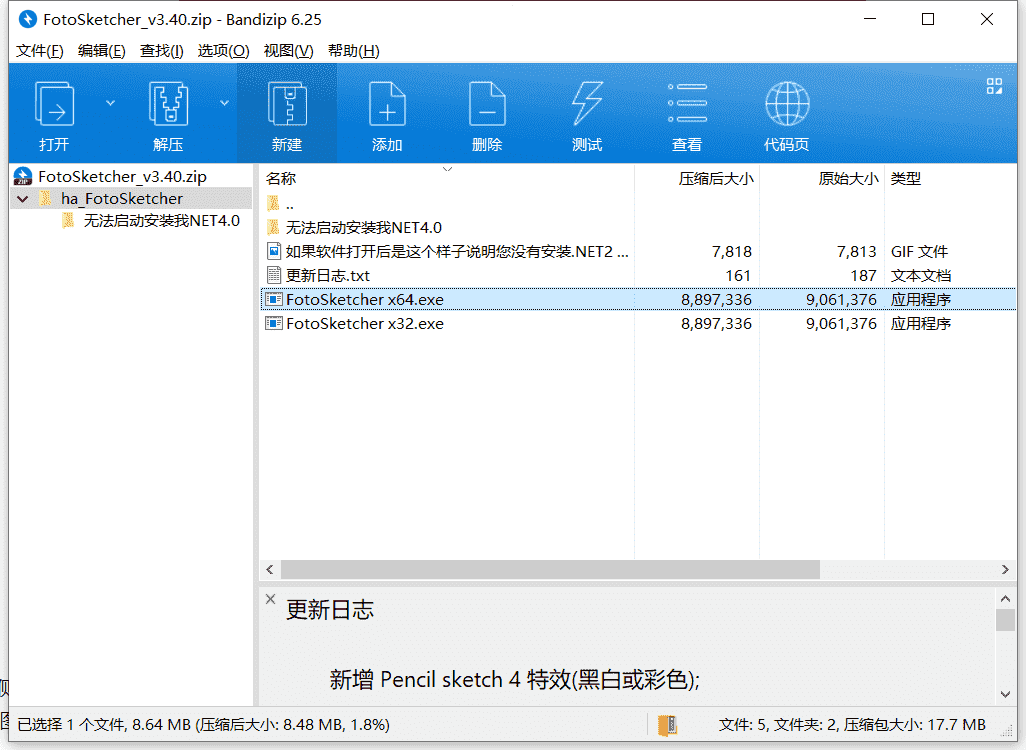
Task: Select 无法启动安装我NET4.0 in left tree
Action: coord(162,221)
